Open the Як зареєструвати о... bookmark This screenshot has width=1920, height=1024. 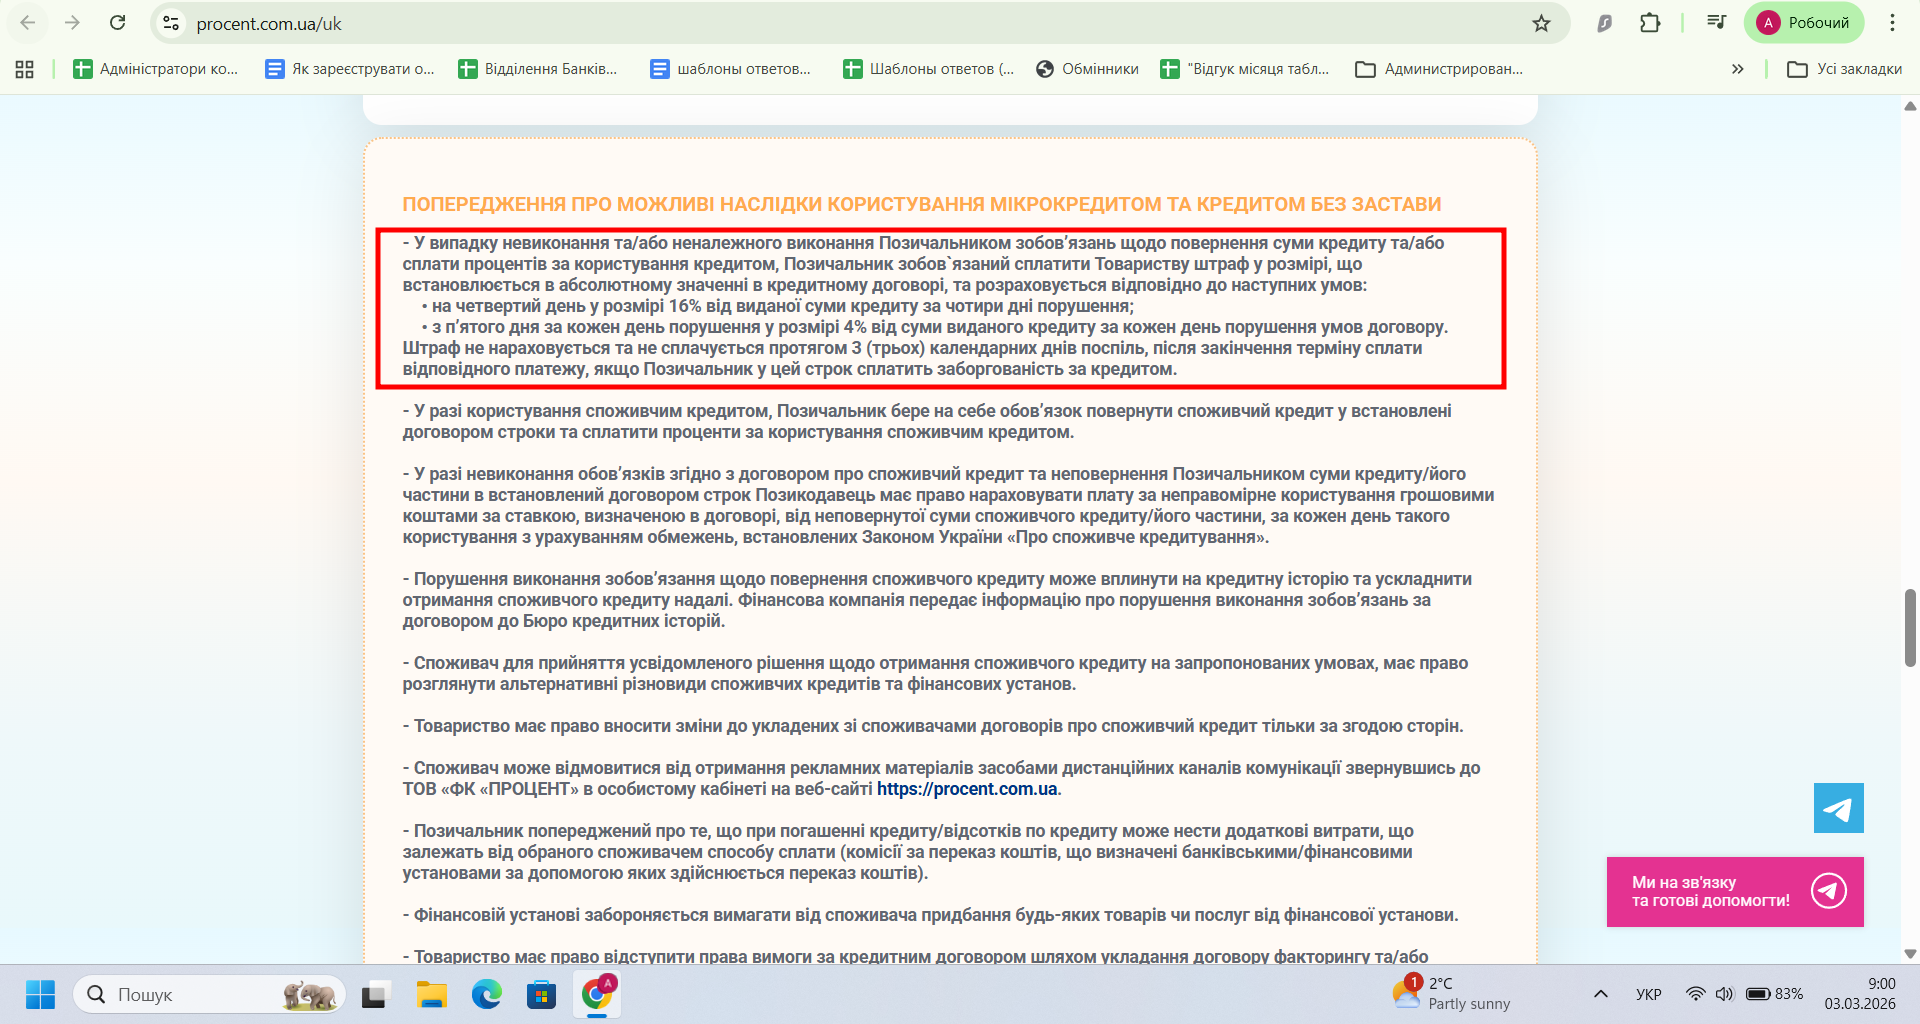click(x=349, y=69)
